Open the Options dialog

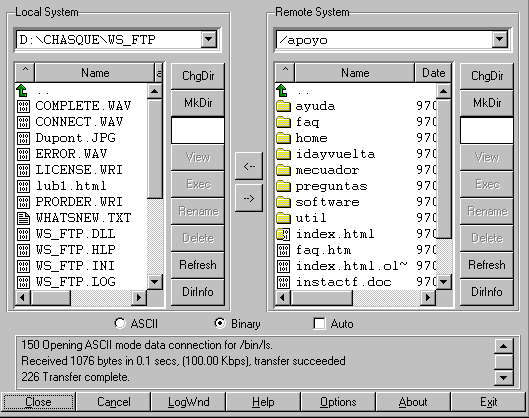click(x=338, y=402)
